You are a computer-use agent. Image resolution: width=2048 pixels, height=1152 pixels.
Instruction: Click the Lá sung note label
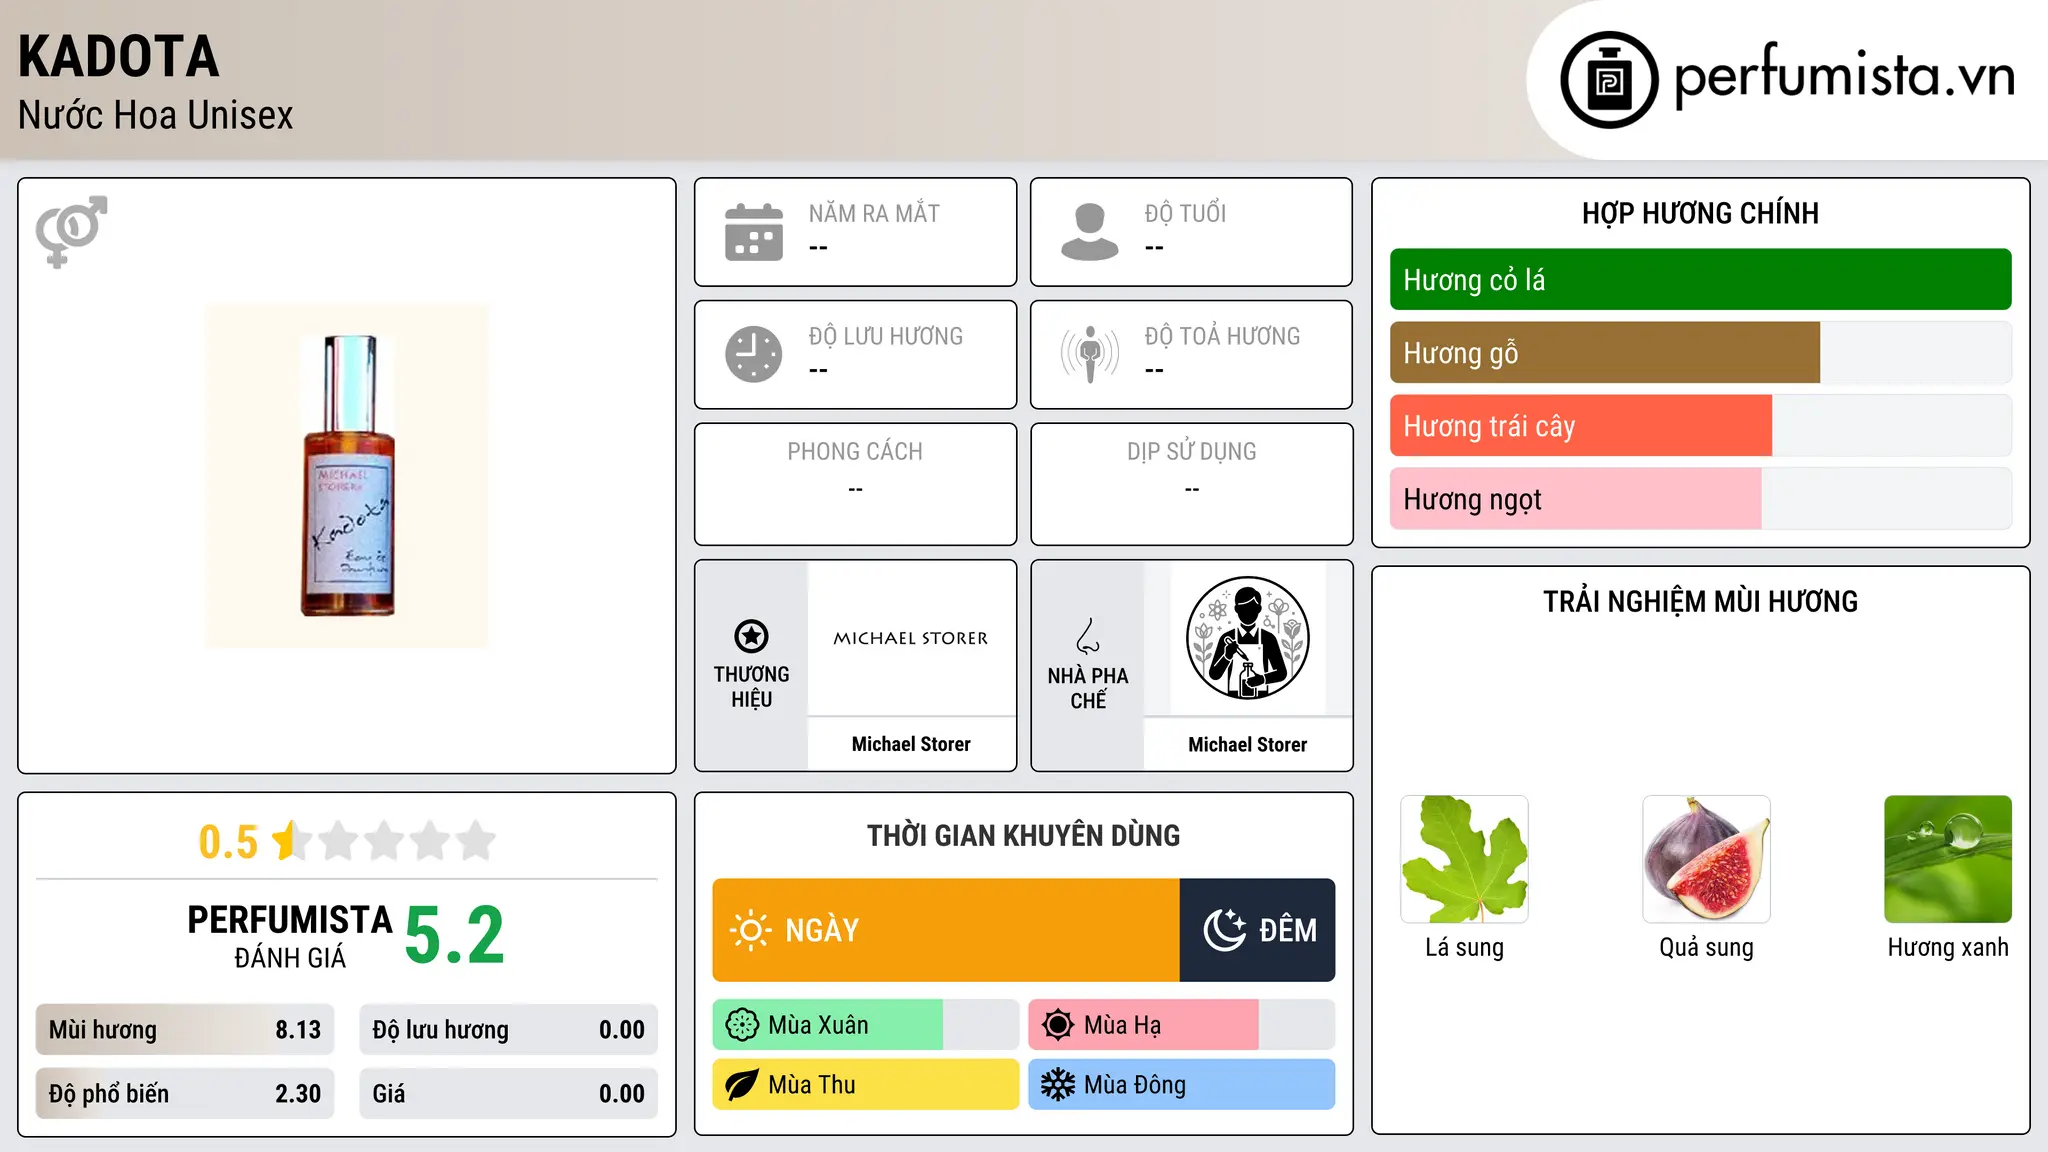(1464, 948)
